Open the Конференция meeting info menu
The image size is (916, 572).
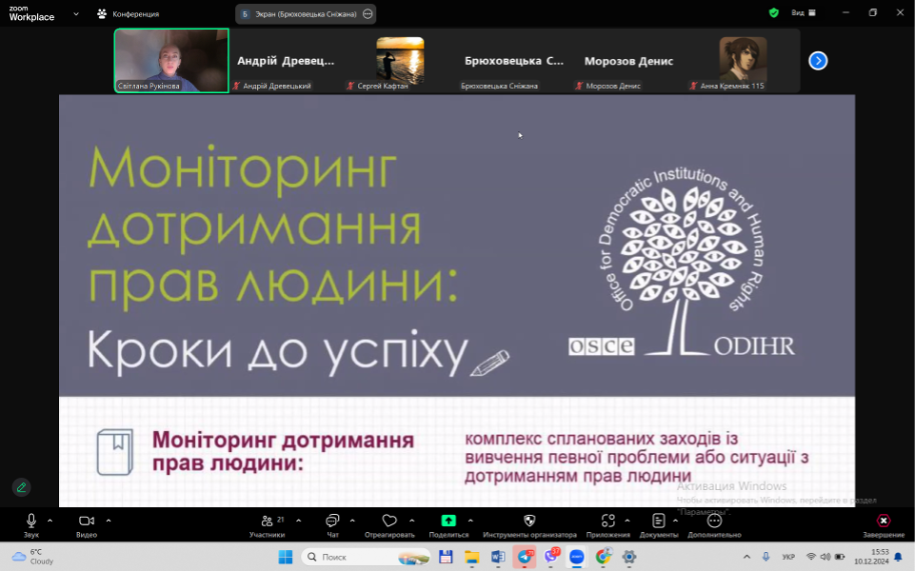tap(128, 14)
